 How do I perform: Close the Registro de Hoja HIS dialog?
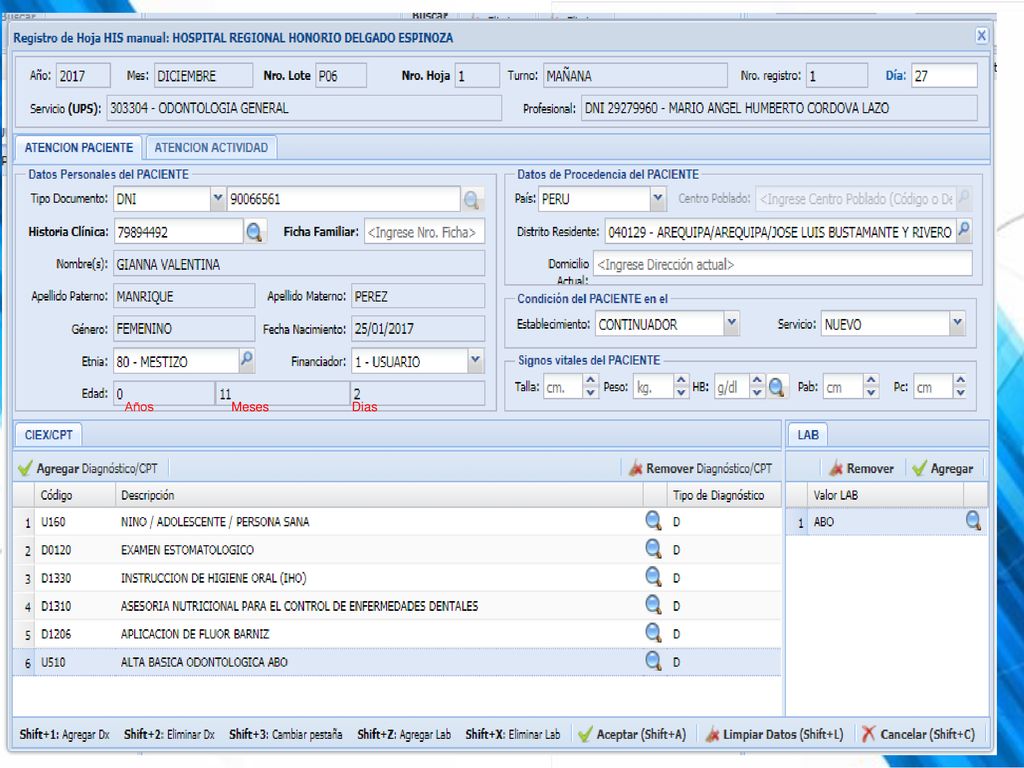pos(981,36)
